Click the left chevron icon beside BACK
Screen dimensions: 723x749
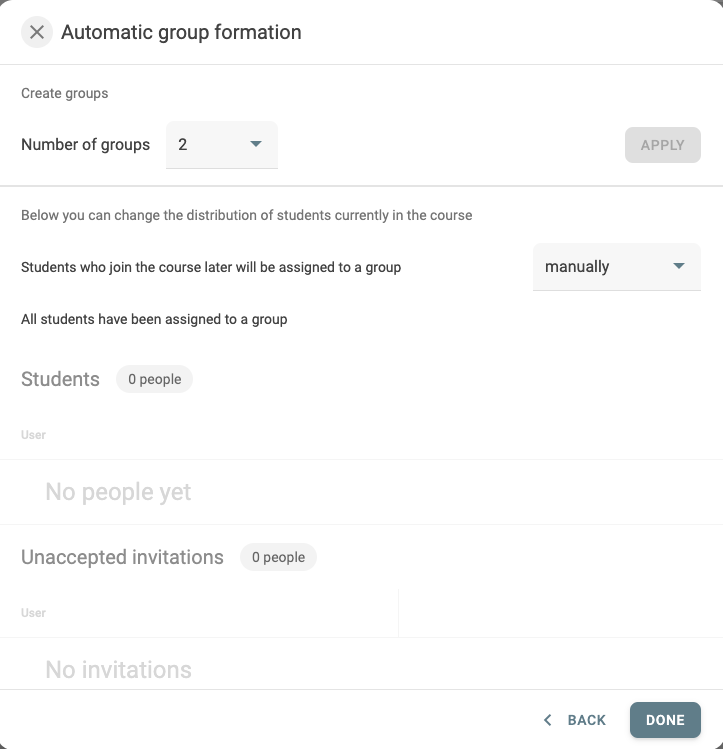[548, 720]
